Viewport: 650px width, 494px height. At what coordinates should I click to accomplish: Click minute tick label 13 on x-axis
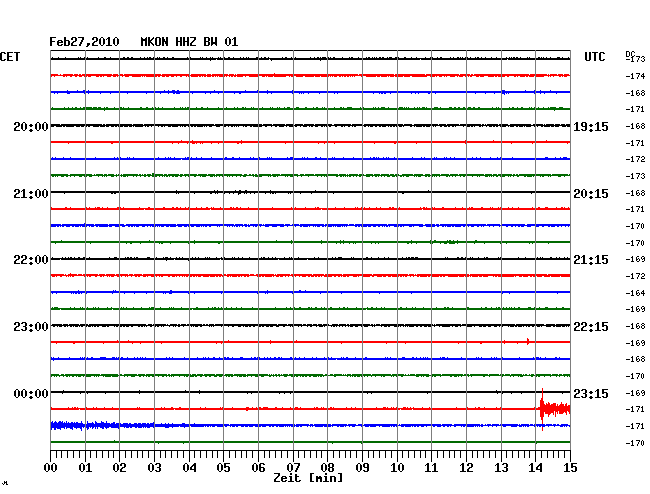[501, 468]
